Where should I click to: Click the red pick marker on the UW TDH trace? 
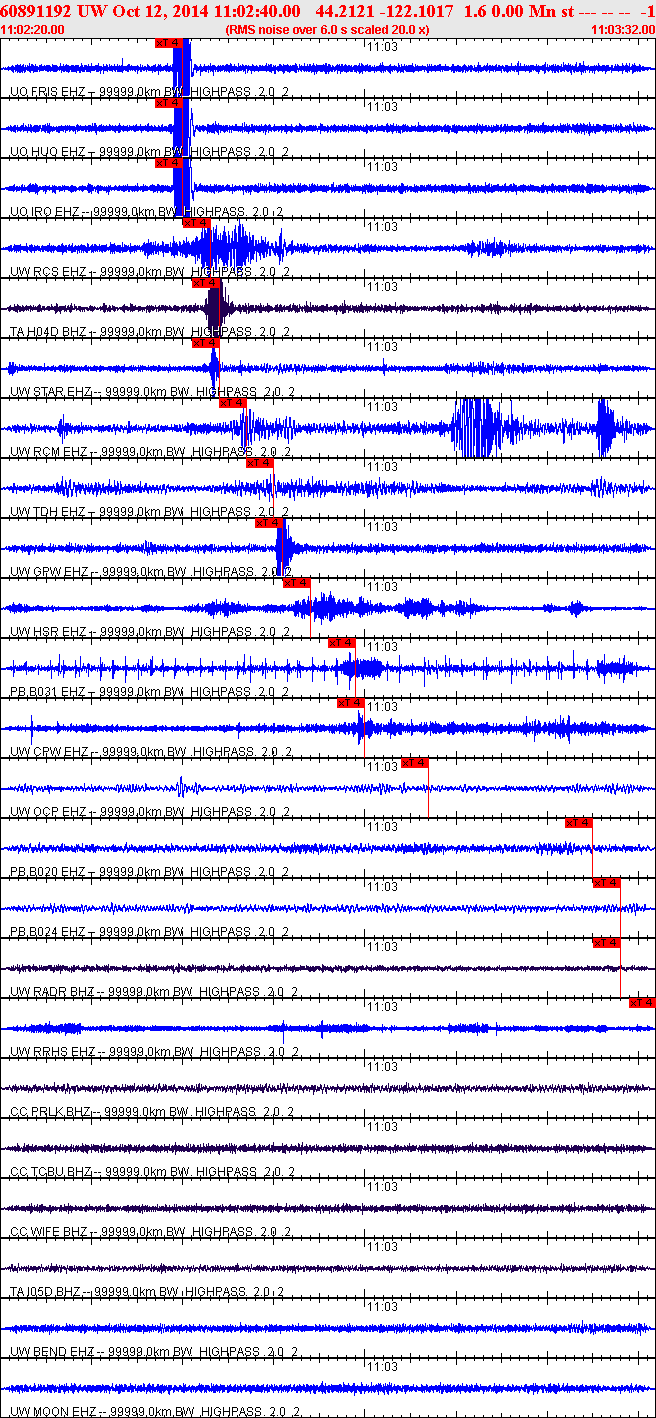point(259,463)
